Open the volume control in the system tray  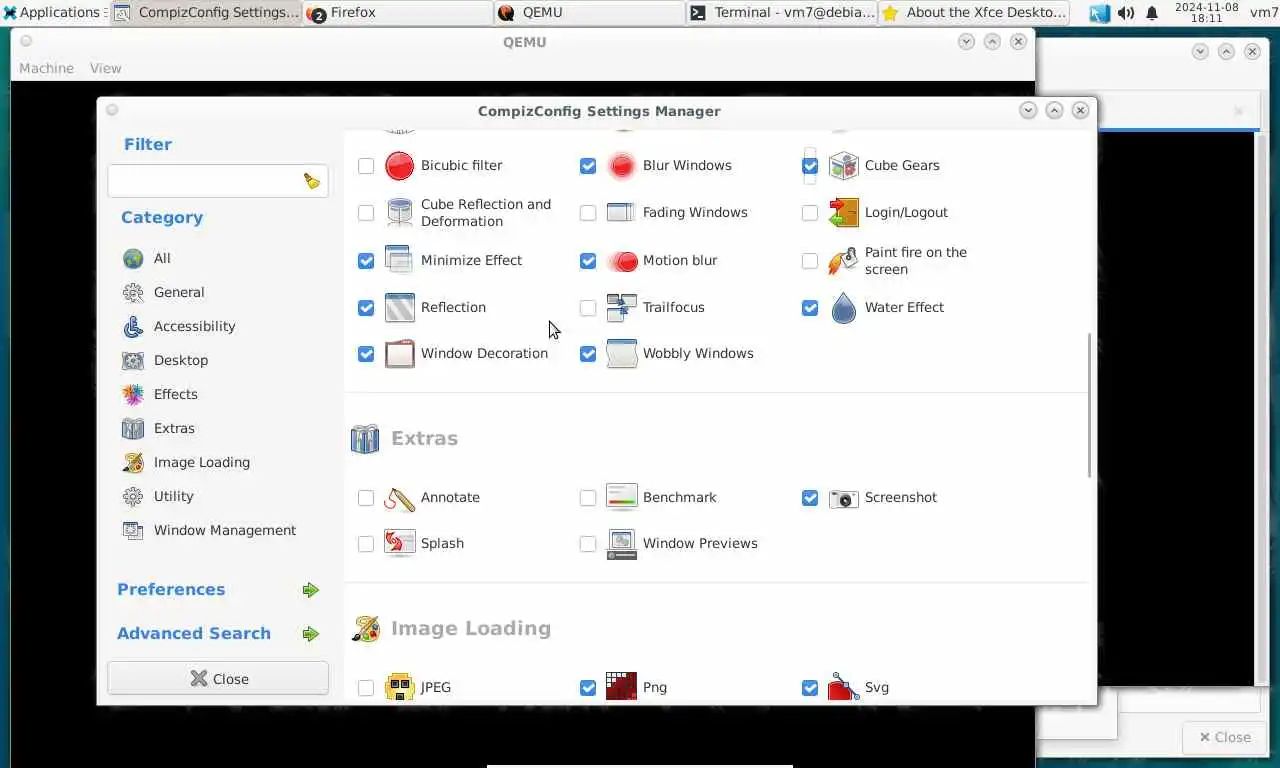point(1126,13)
